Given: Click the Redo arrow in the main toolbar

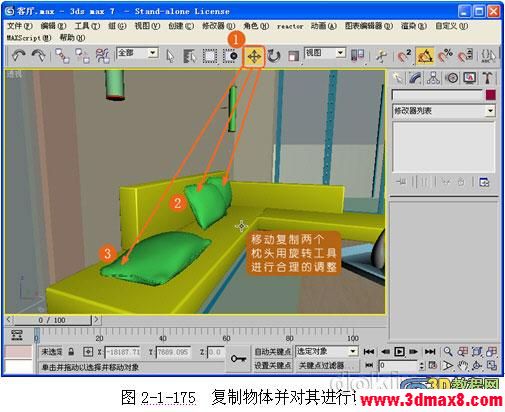Looking at the screenshot, I should 38,56.
